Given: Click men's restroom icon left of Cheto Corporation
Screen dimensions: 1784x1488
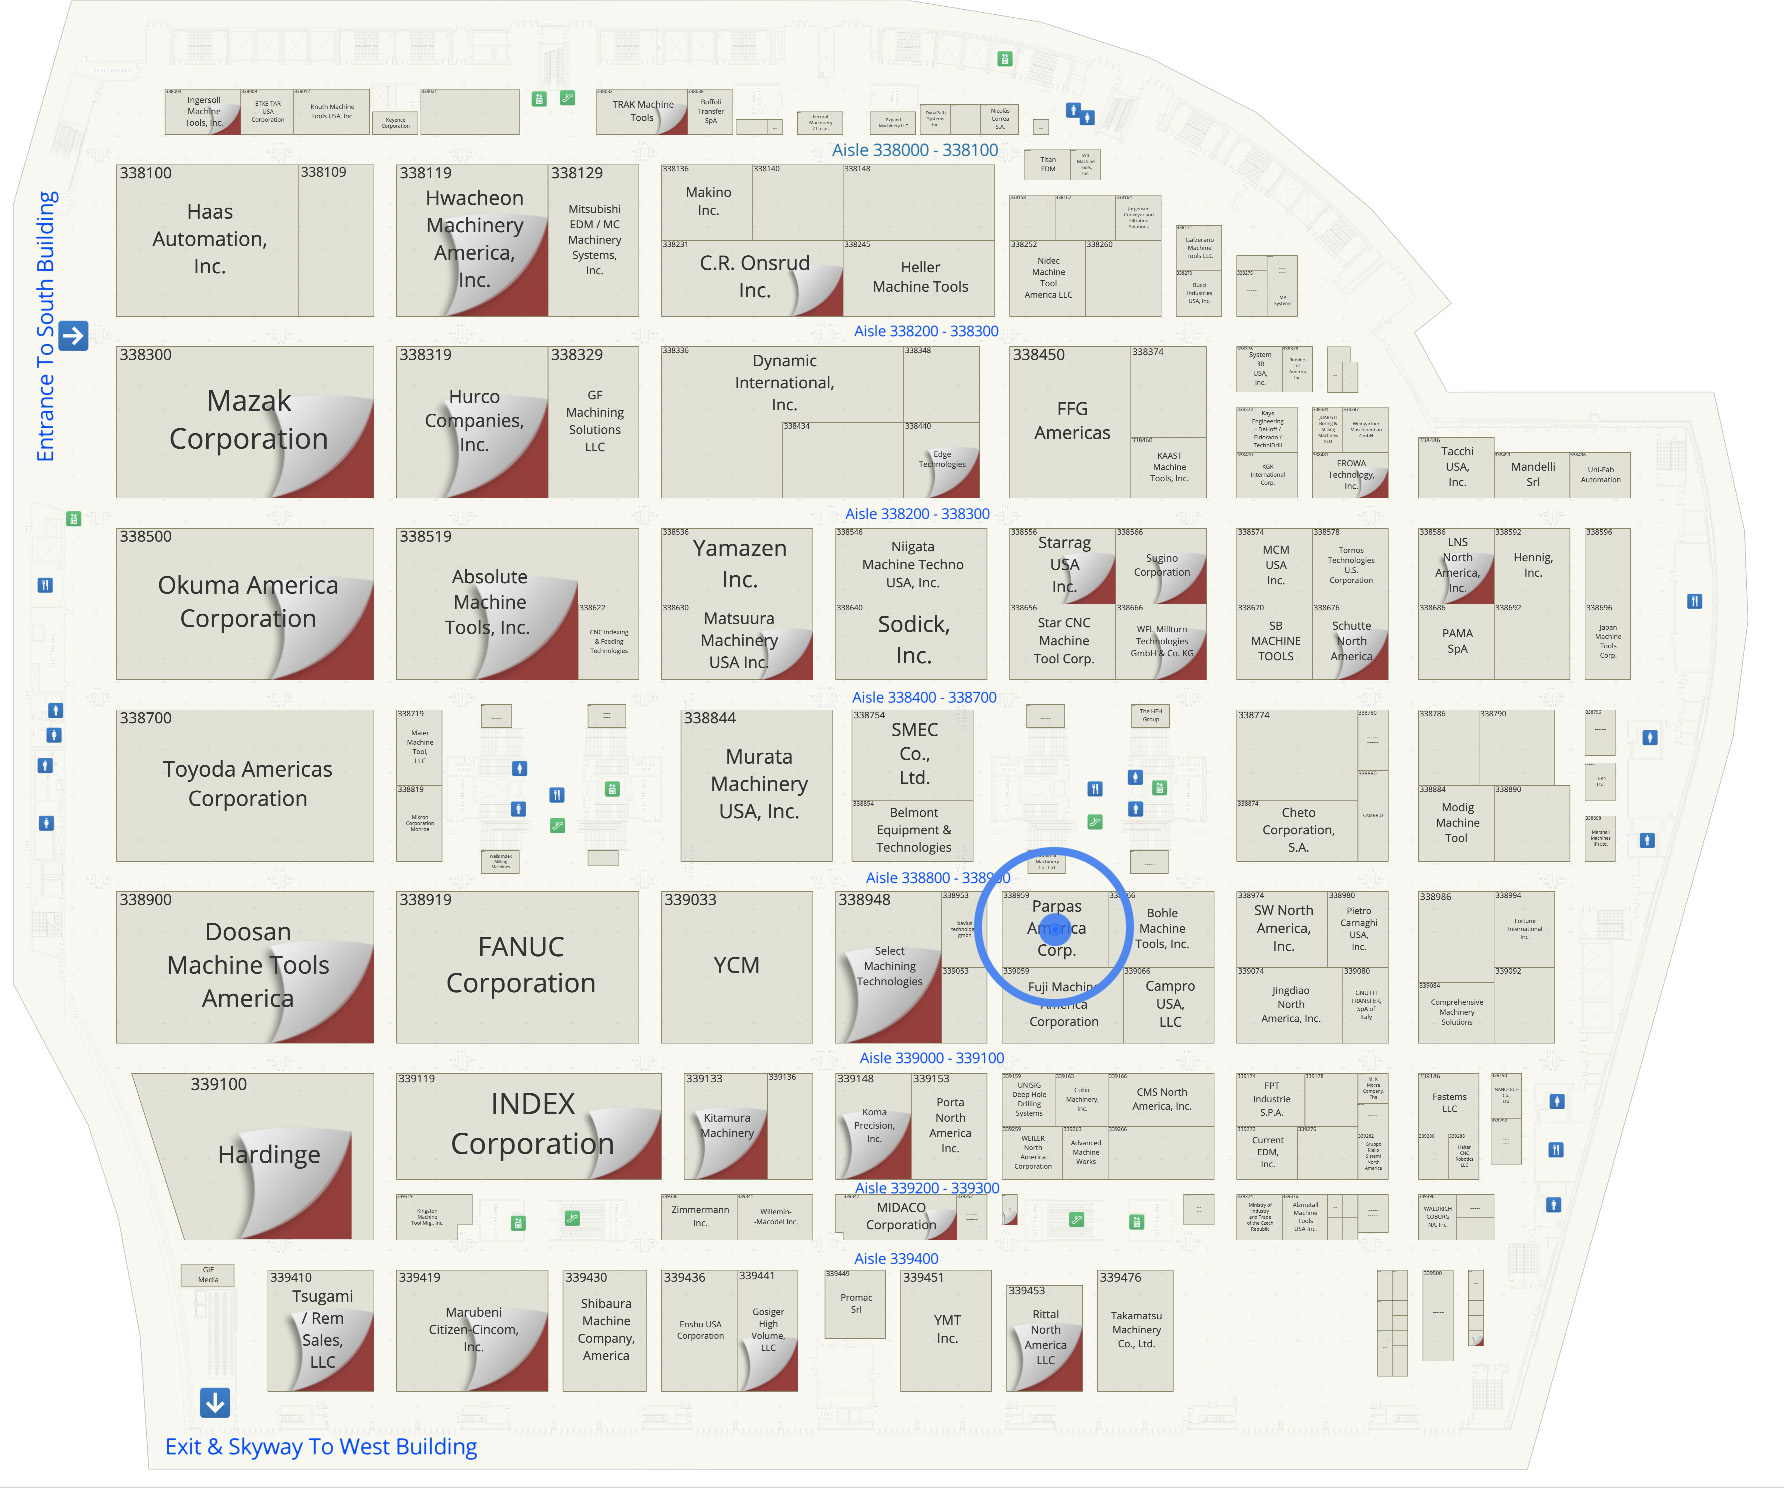Looking at the screenshot, I should pos(1135,809).
